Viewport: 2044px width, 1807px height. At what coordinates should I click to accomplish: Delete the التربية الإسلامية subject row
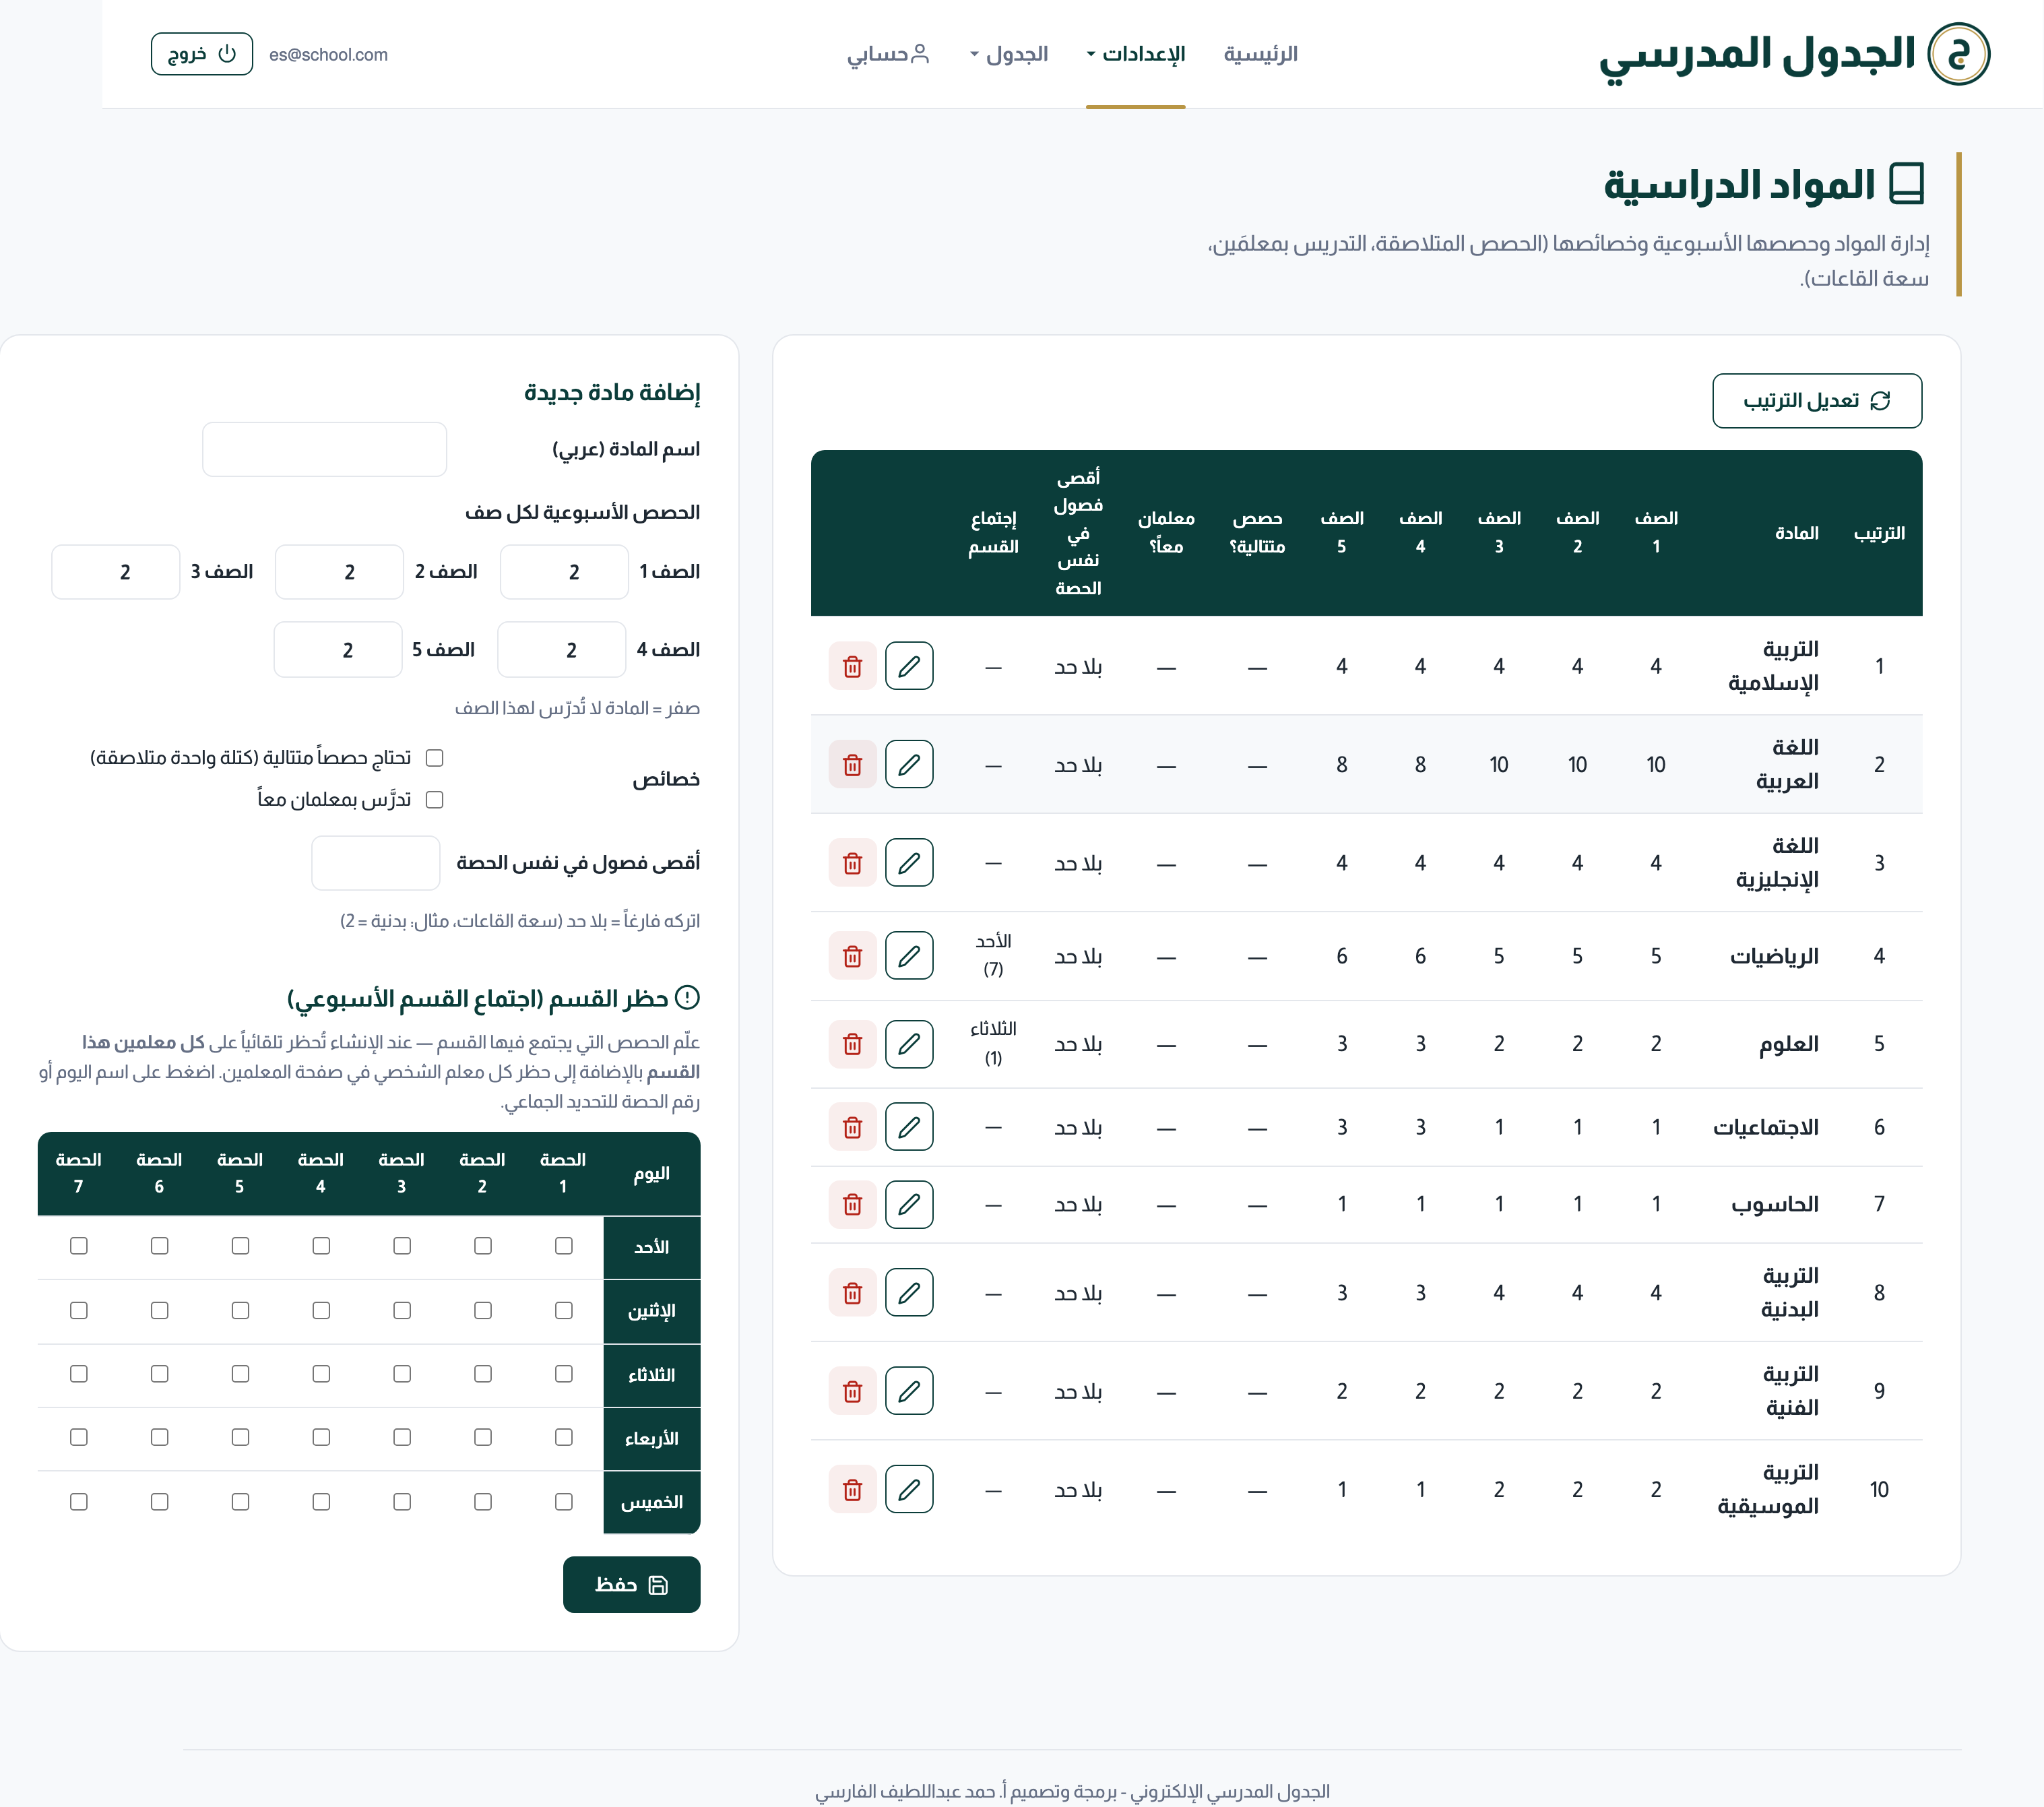point(853,666)
